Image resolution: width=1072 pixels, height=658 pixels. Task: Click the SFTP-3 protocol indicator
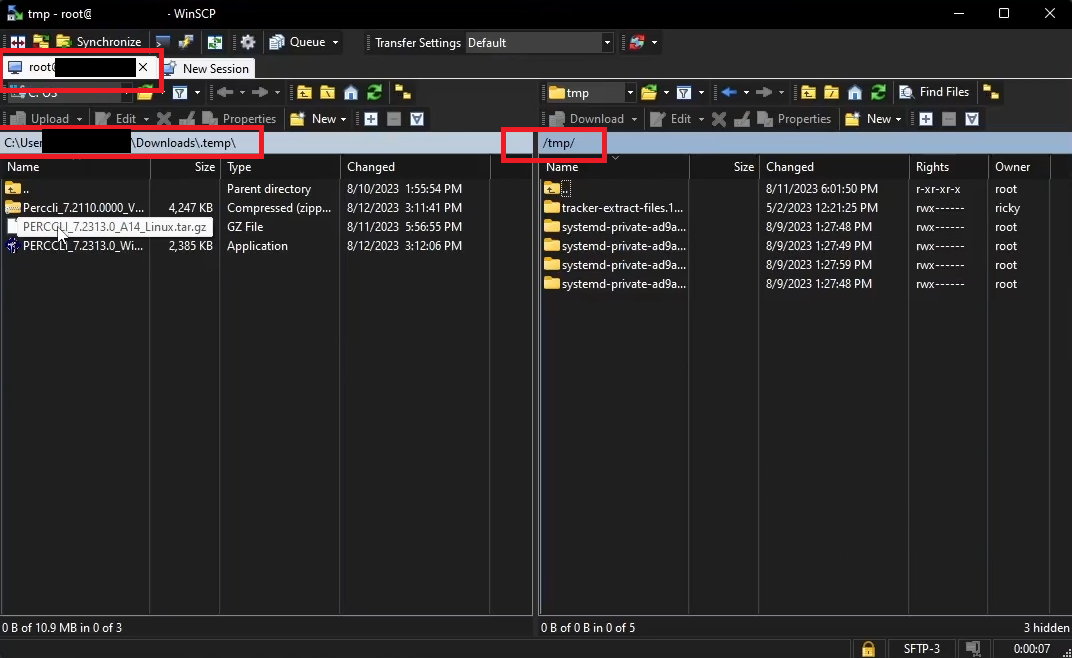(x=920, y=648)
